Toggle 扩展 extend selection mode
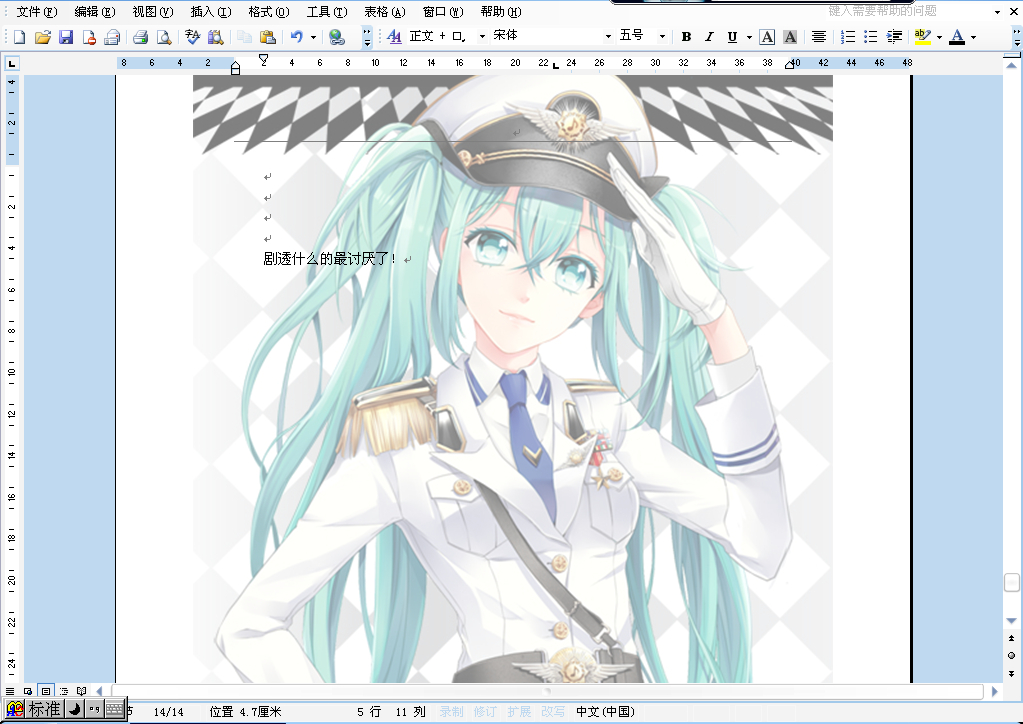Image resolution: width=1023 pixels, height=724 pixels. (x=519, y=712)
